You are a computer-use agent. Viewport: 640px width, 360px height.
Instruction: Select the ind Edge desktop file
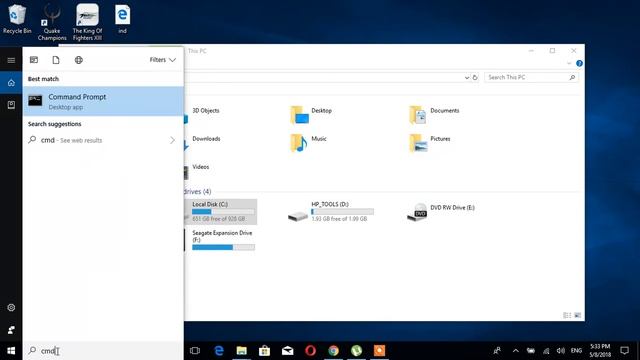click(x=122, y=19)
